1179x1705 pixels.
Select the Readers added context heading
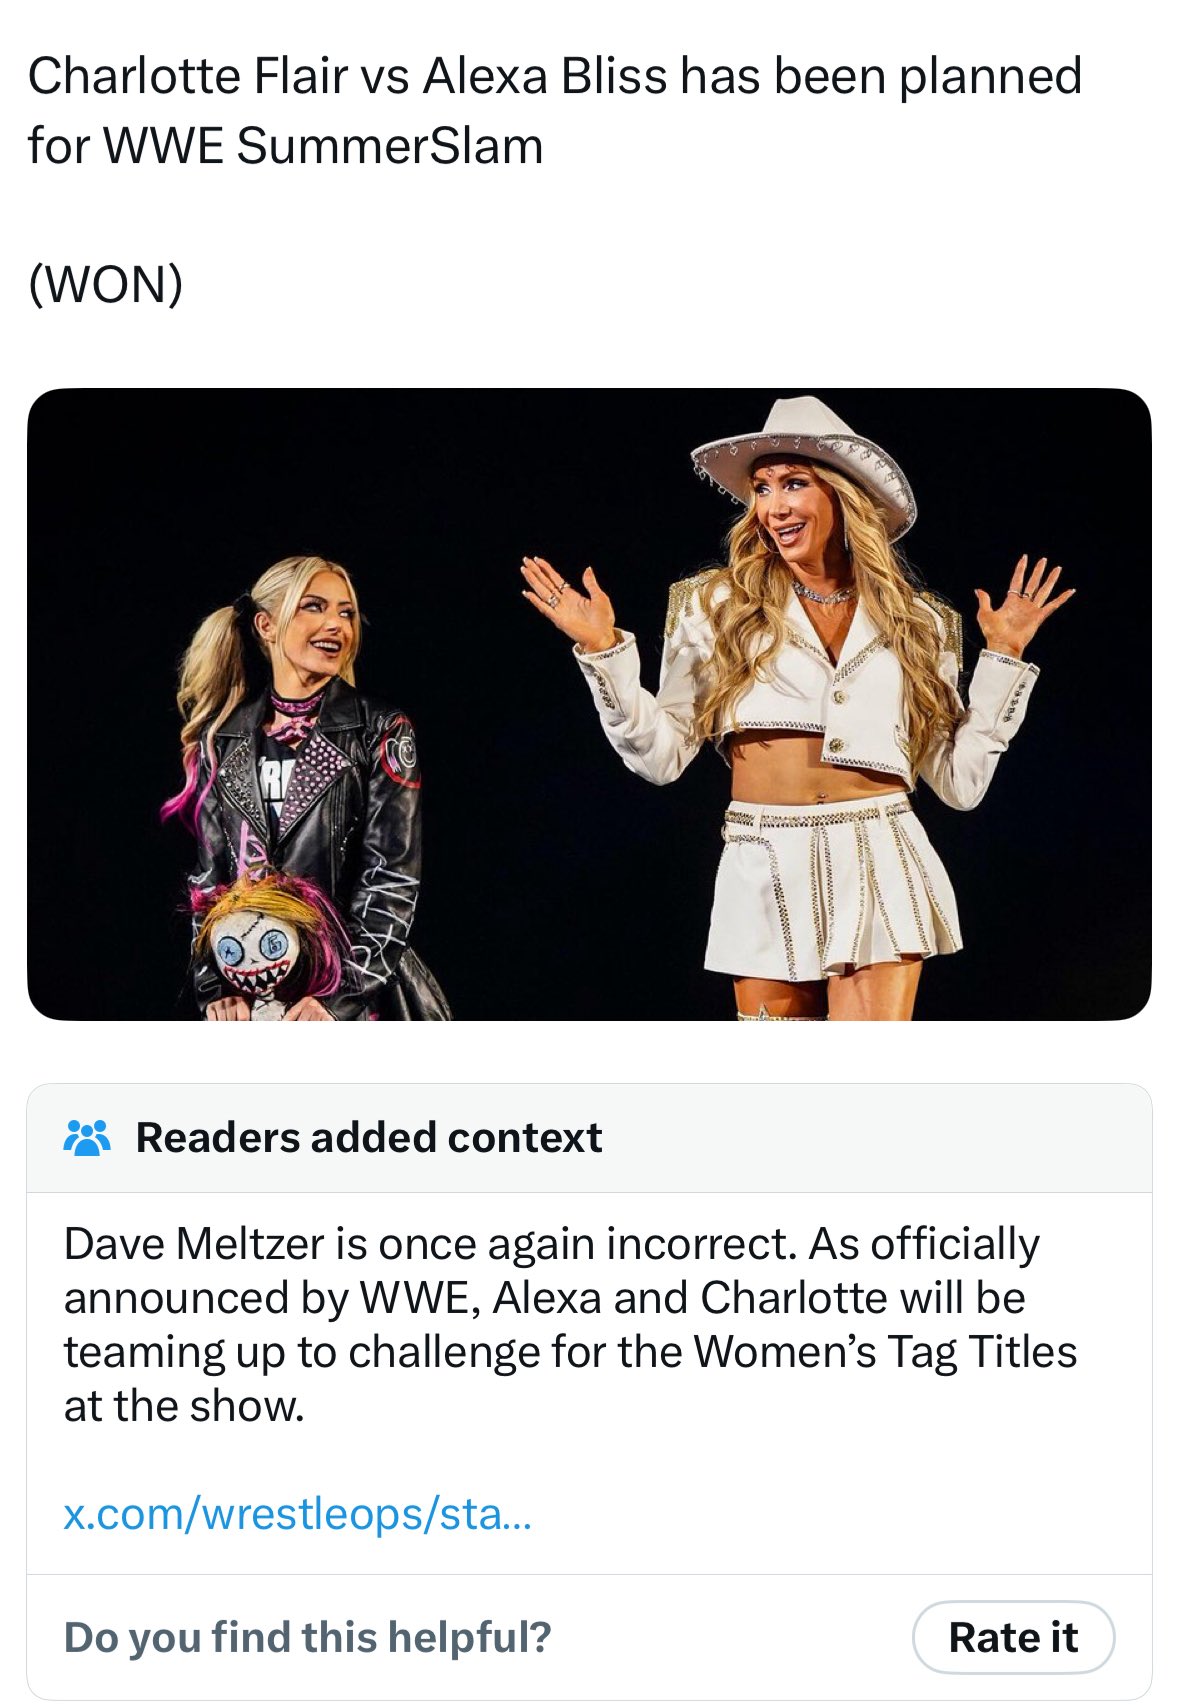pos(368,1138)
